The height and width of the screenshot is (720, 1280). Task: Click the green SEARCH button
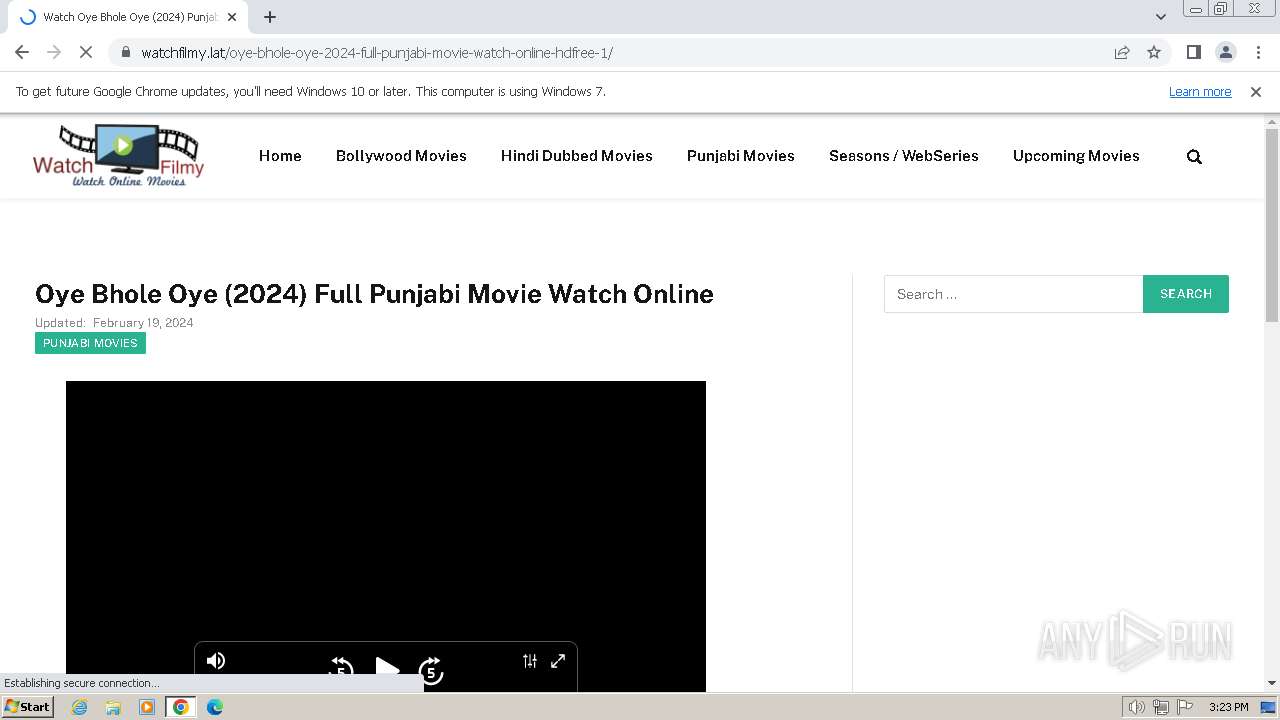tap(1186, 294)
